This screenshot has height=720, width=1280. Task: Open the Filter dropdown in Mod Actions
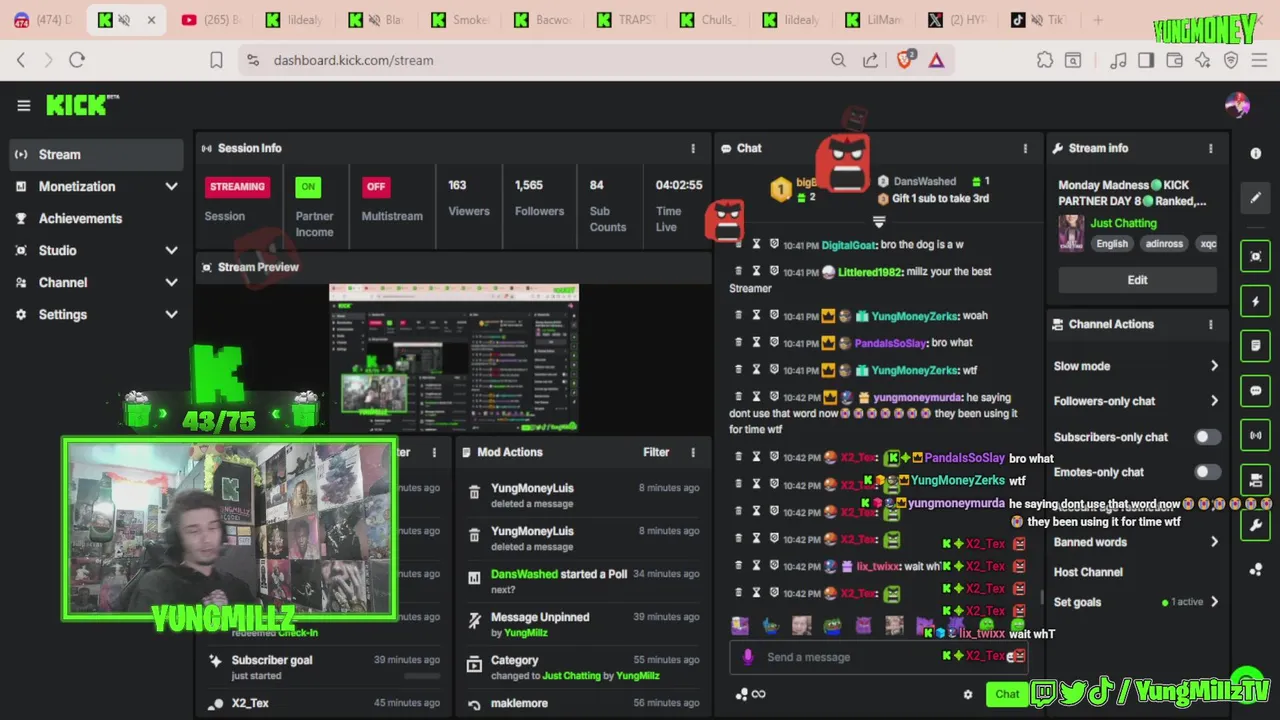tap(656, 452)
